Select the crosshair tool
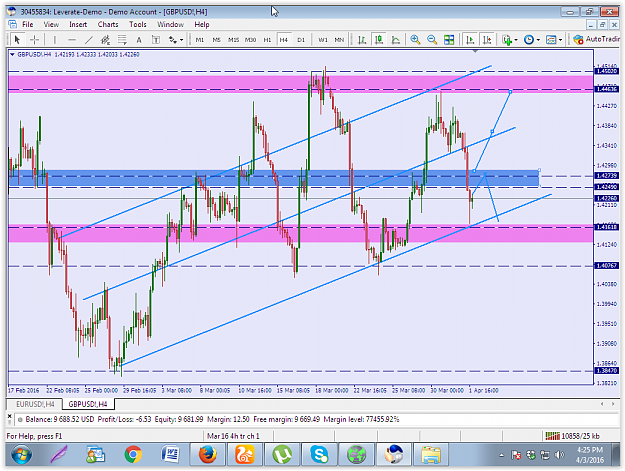Screen dimensions: 625x471 click(x=34, y=39)
